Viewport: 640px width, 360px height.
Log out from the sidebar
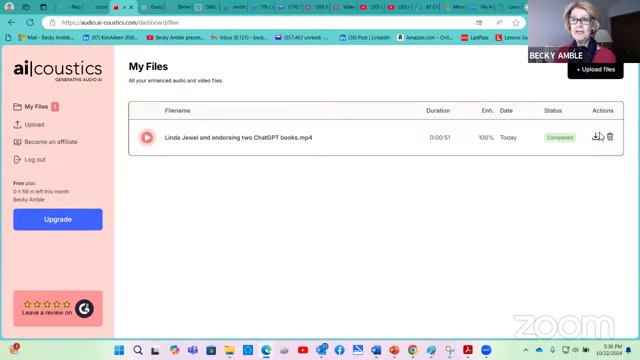[29, 160]
